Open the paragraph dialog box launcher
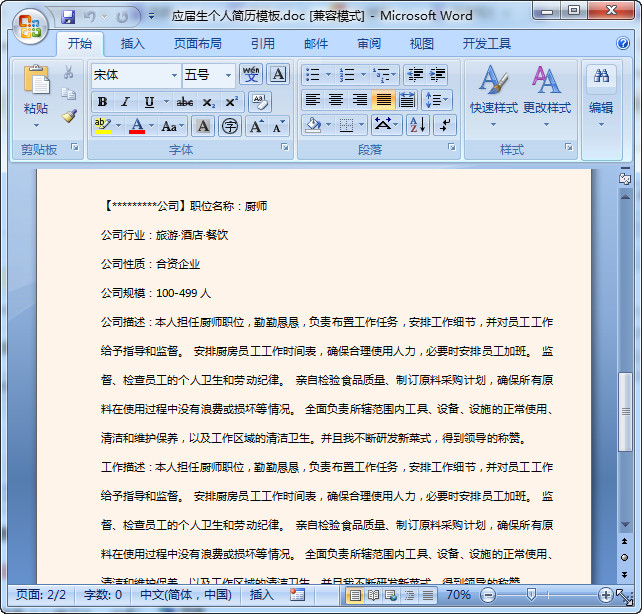 pos(451,147)
